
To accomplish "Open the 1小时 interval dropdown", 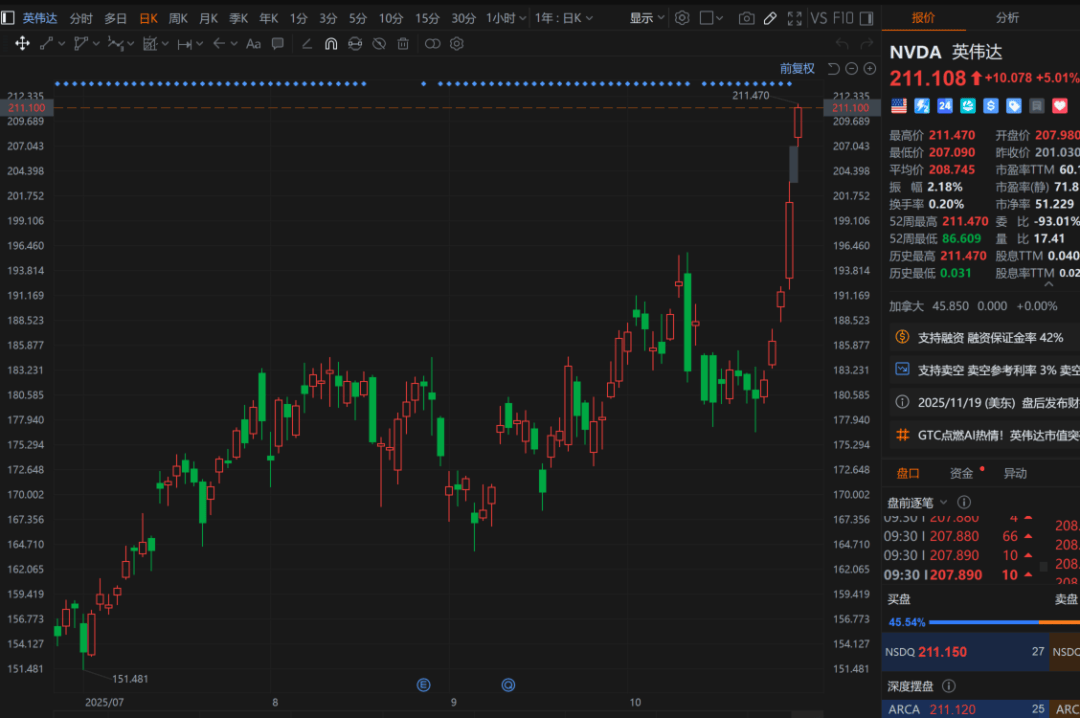I will tap(503, 18).
